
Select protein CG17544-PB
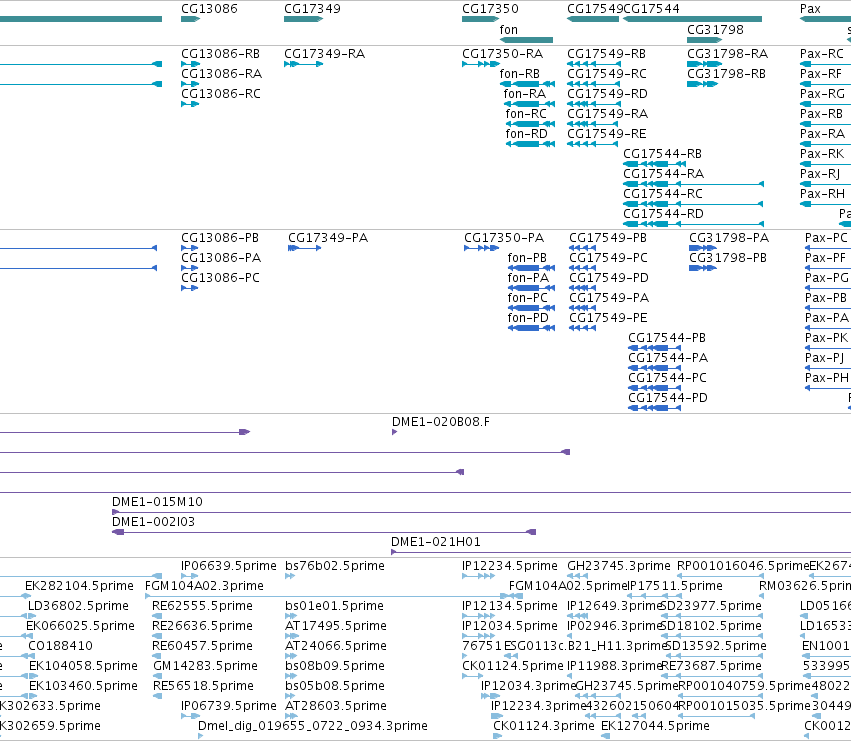click(667, 338)
